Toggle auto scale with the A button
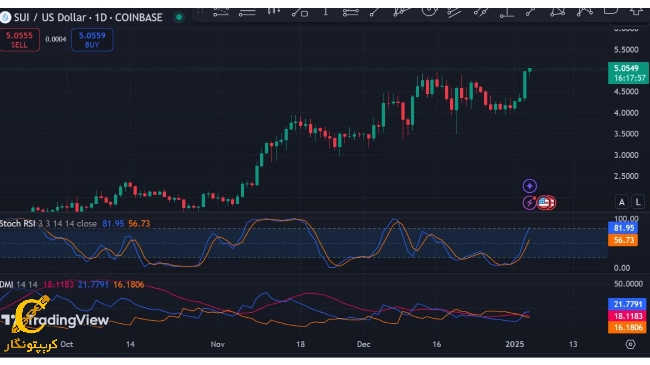Viewport: 650px width, 365px height. point(621,202)
